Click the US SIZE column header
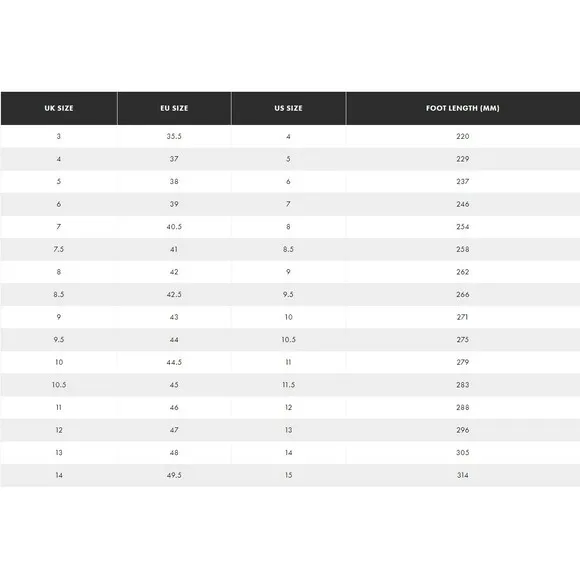This screenshot has width=580, height=580. click(289, 108)
